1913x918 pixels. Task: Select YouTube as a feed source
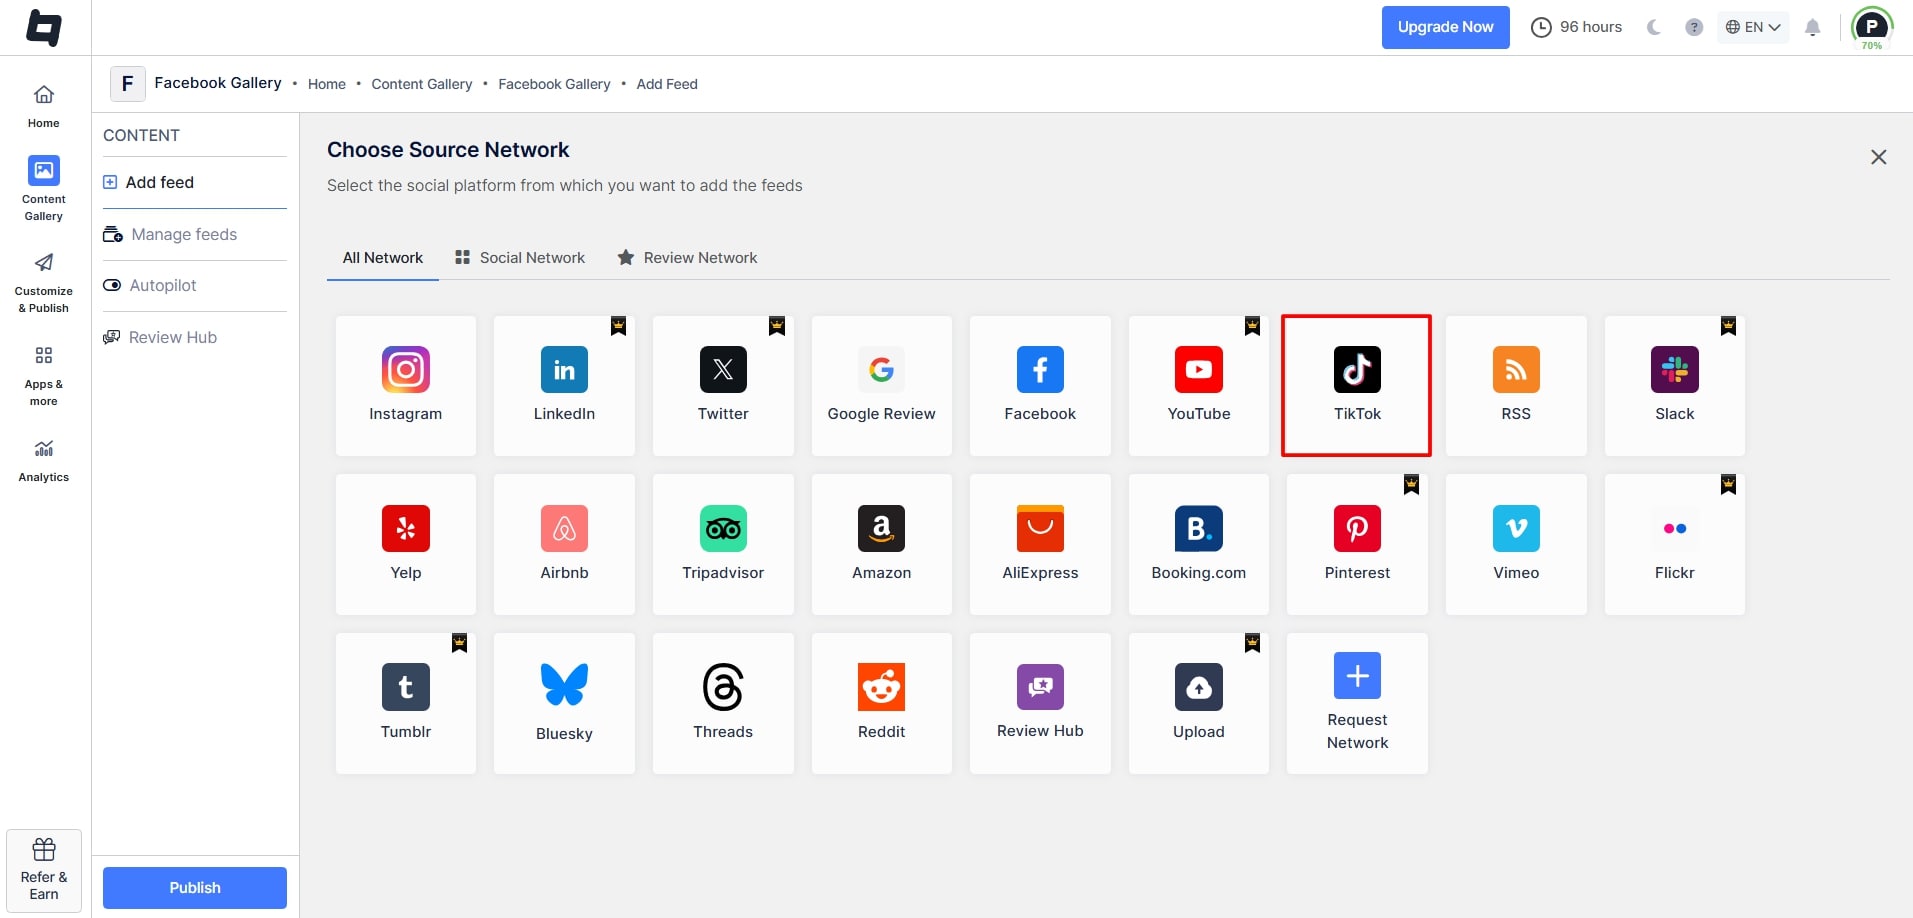point(1198,385)
